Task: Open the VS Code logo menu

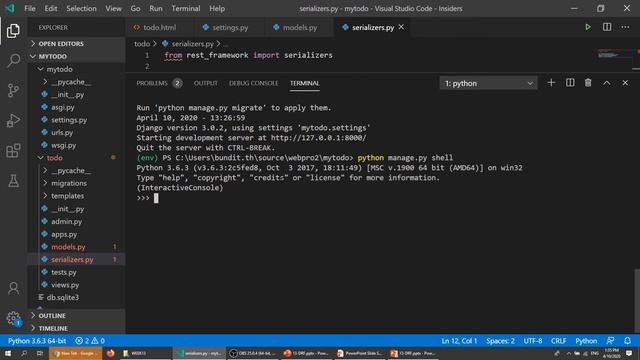Action: (9, 8)
